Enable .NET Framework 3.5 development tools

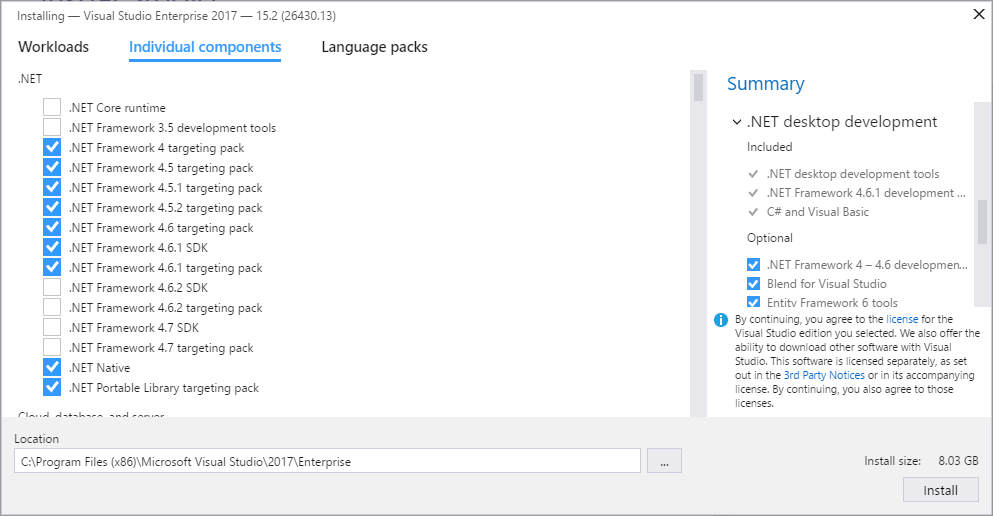52,127
